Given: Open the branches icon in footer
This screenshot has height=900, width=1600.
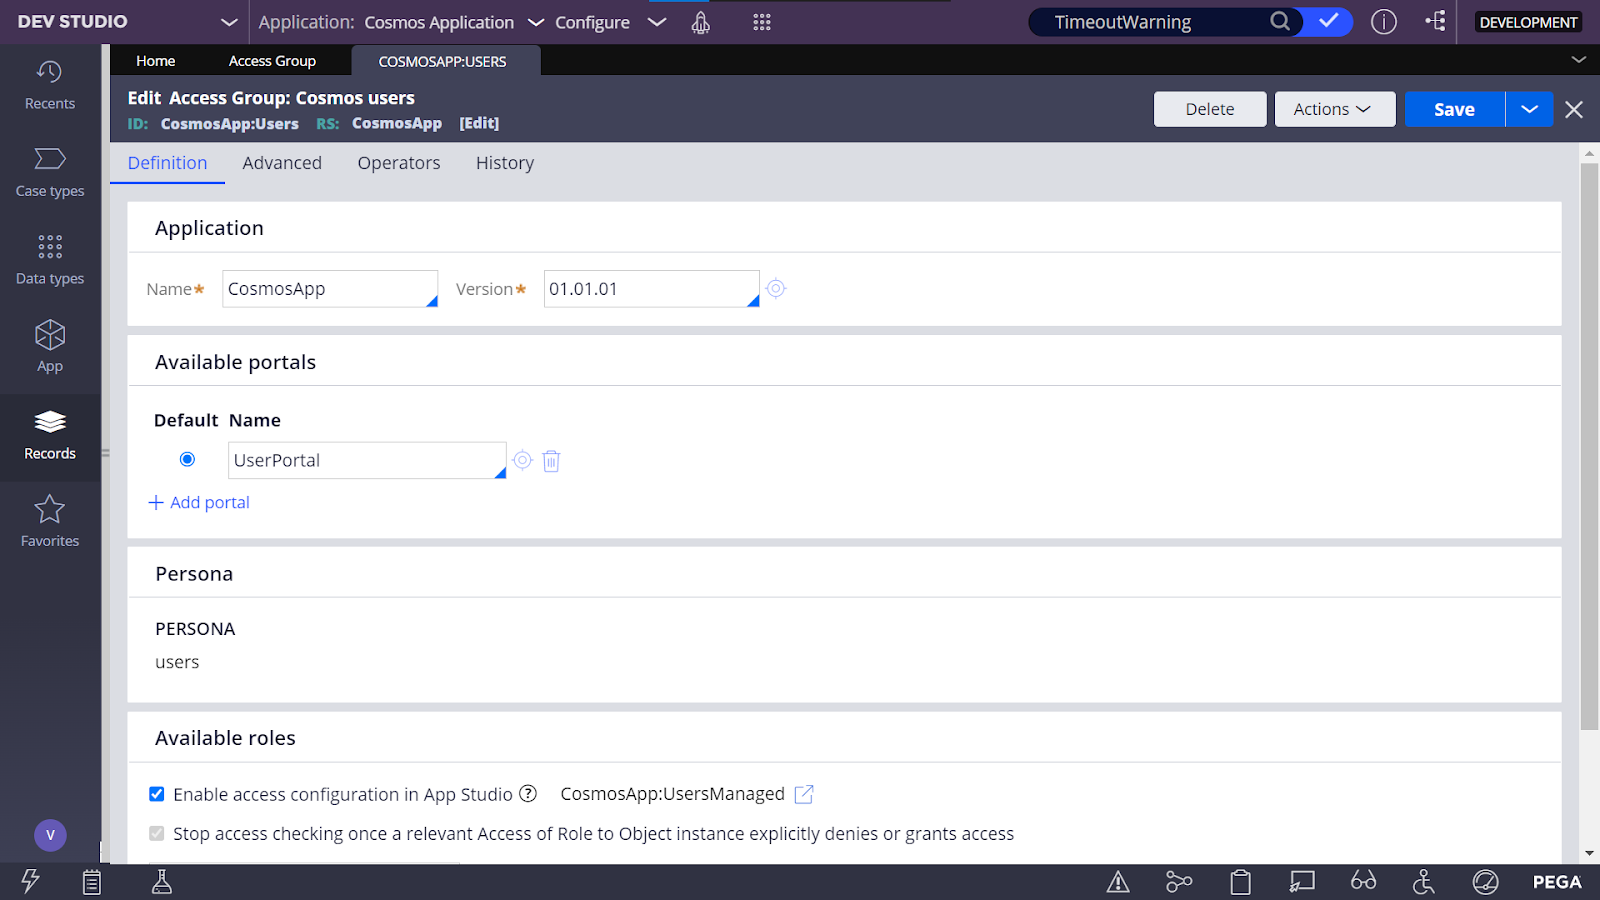Looking at the screenshot, I should coord(1179,882).
